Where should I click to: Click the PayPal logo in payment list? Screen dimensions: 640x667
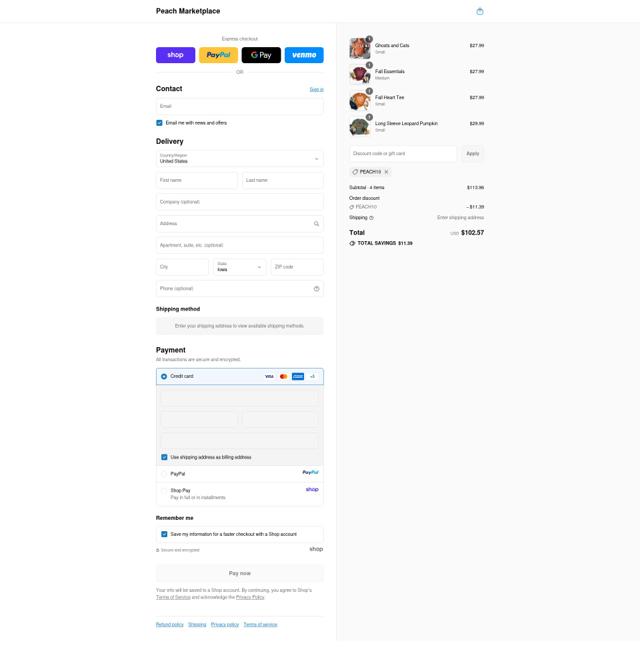point(310,473)
